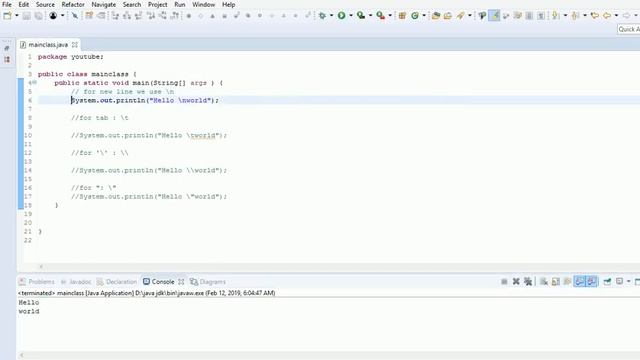Viewport: 640px width, 360px height.
Task: Click the Pin Console icon
Action: pos(607,282)
